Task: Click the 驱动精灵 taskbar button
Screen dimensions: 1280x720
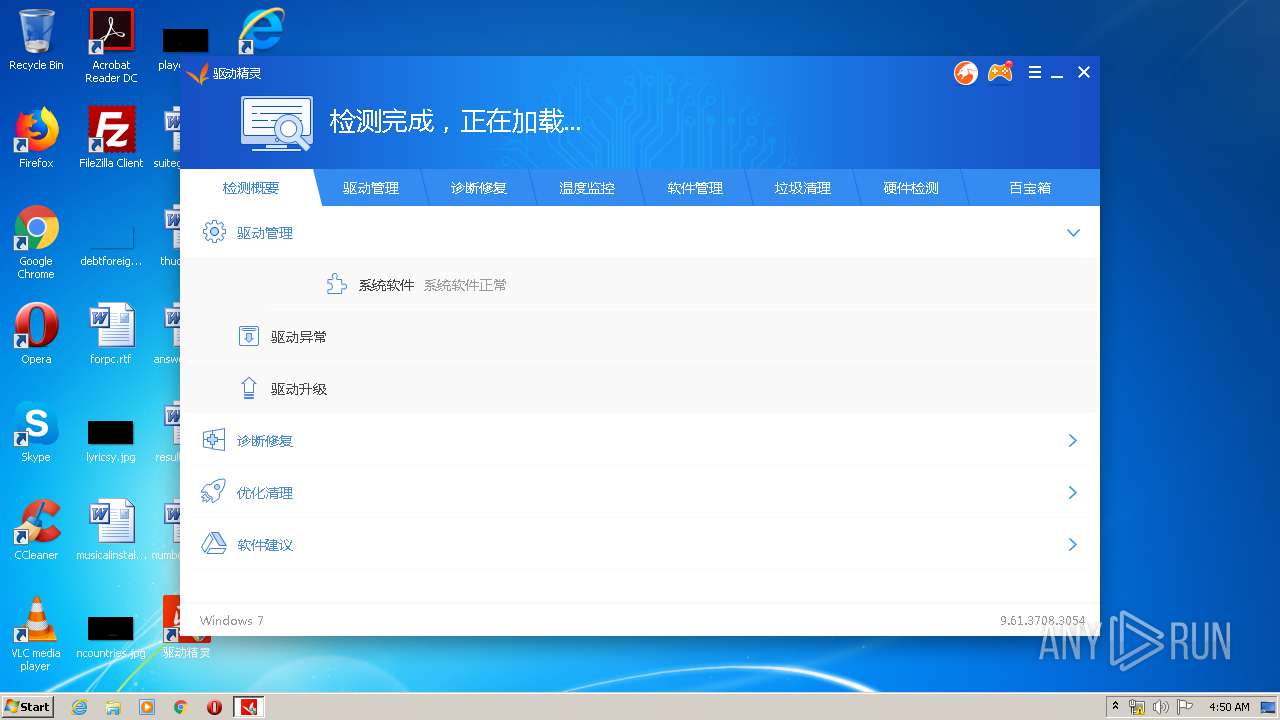Action: [x=249, y=707]
